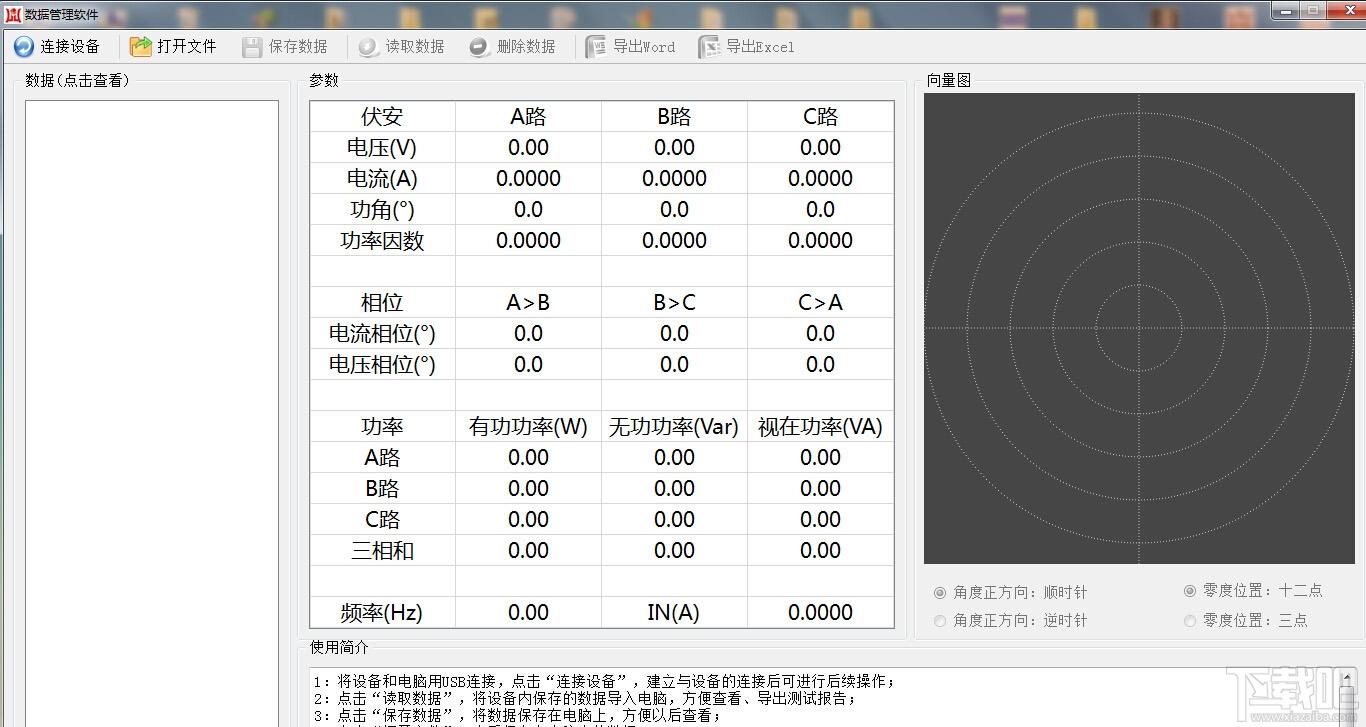Click the 电压(V) row label
This screenshot has width=1366, height=727.
383,147
